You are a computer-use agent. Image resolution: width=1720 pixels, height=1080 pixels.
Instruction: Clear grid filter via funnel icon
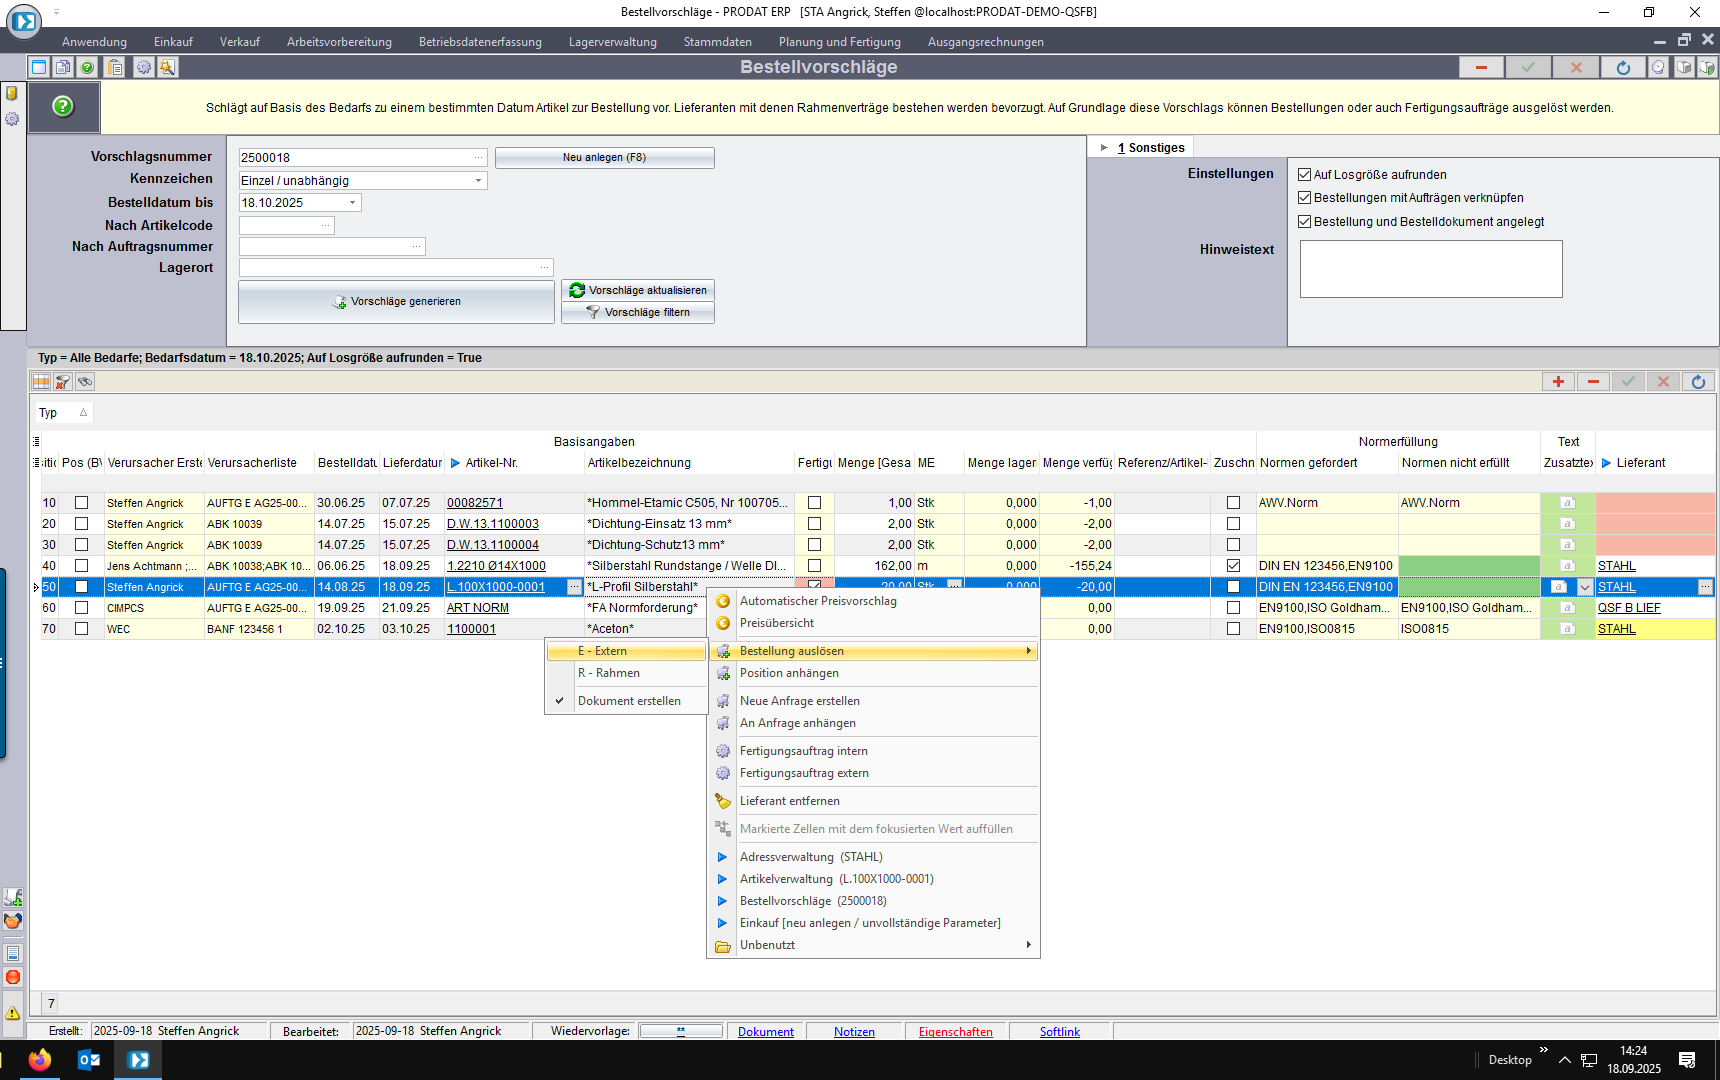(x=63, y=382)
